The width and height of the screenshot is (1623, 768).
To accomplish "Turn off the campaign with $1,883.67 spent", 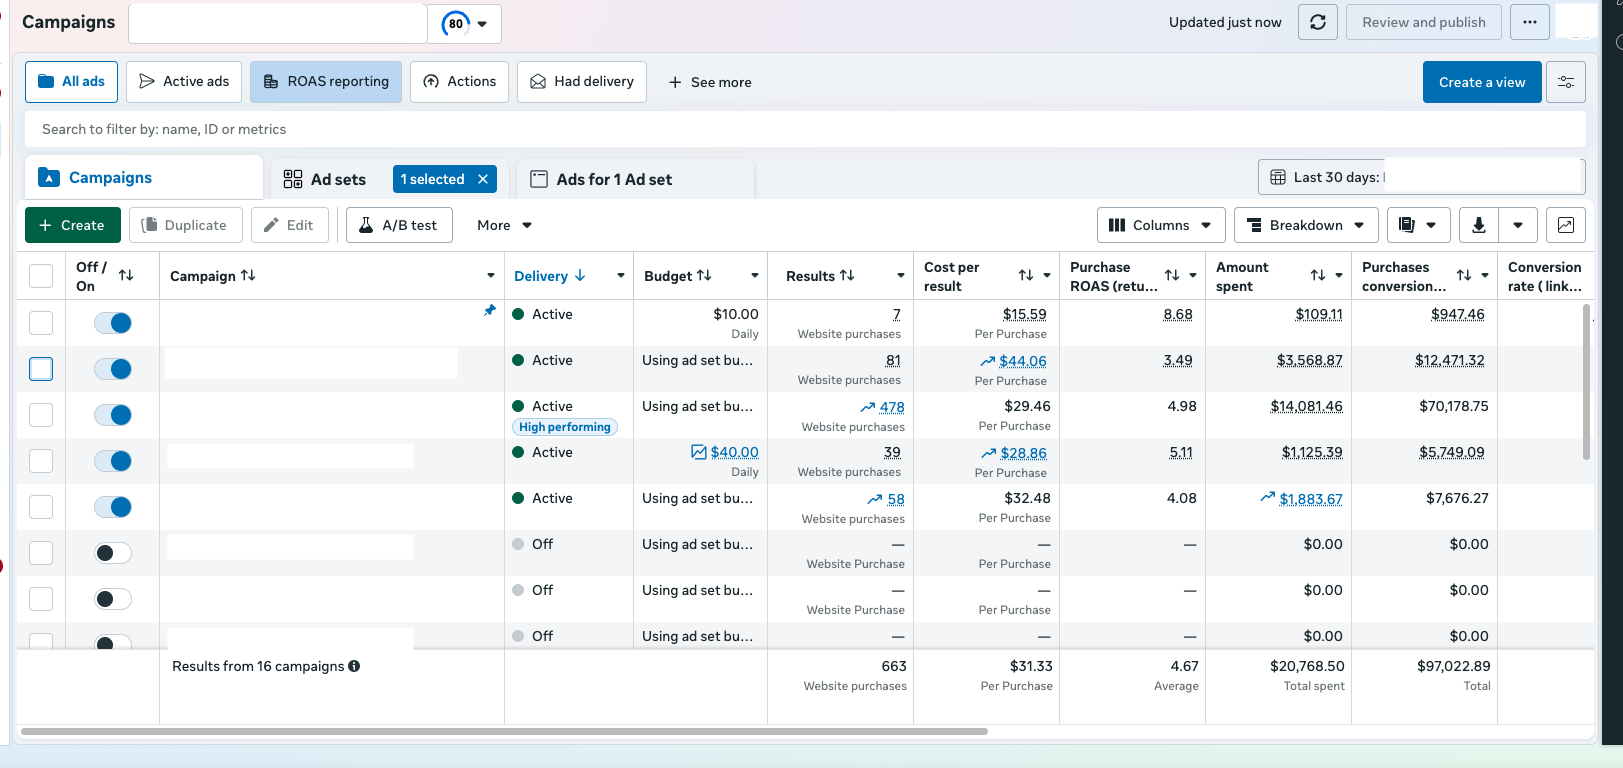I will [113, 507].
